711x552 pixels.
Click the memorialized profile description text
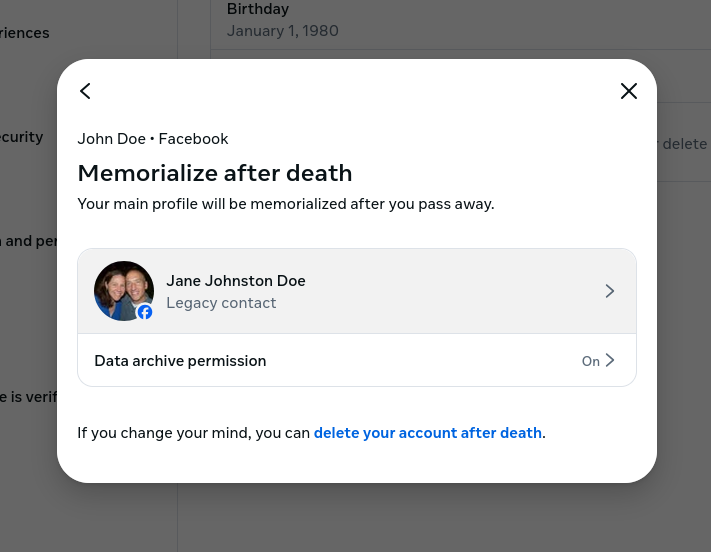[285, 204]
